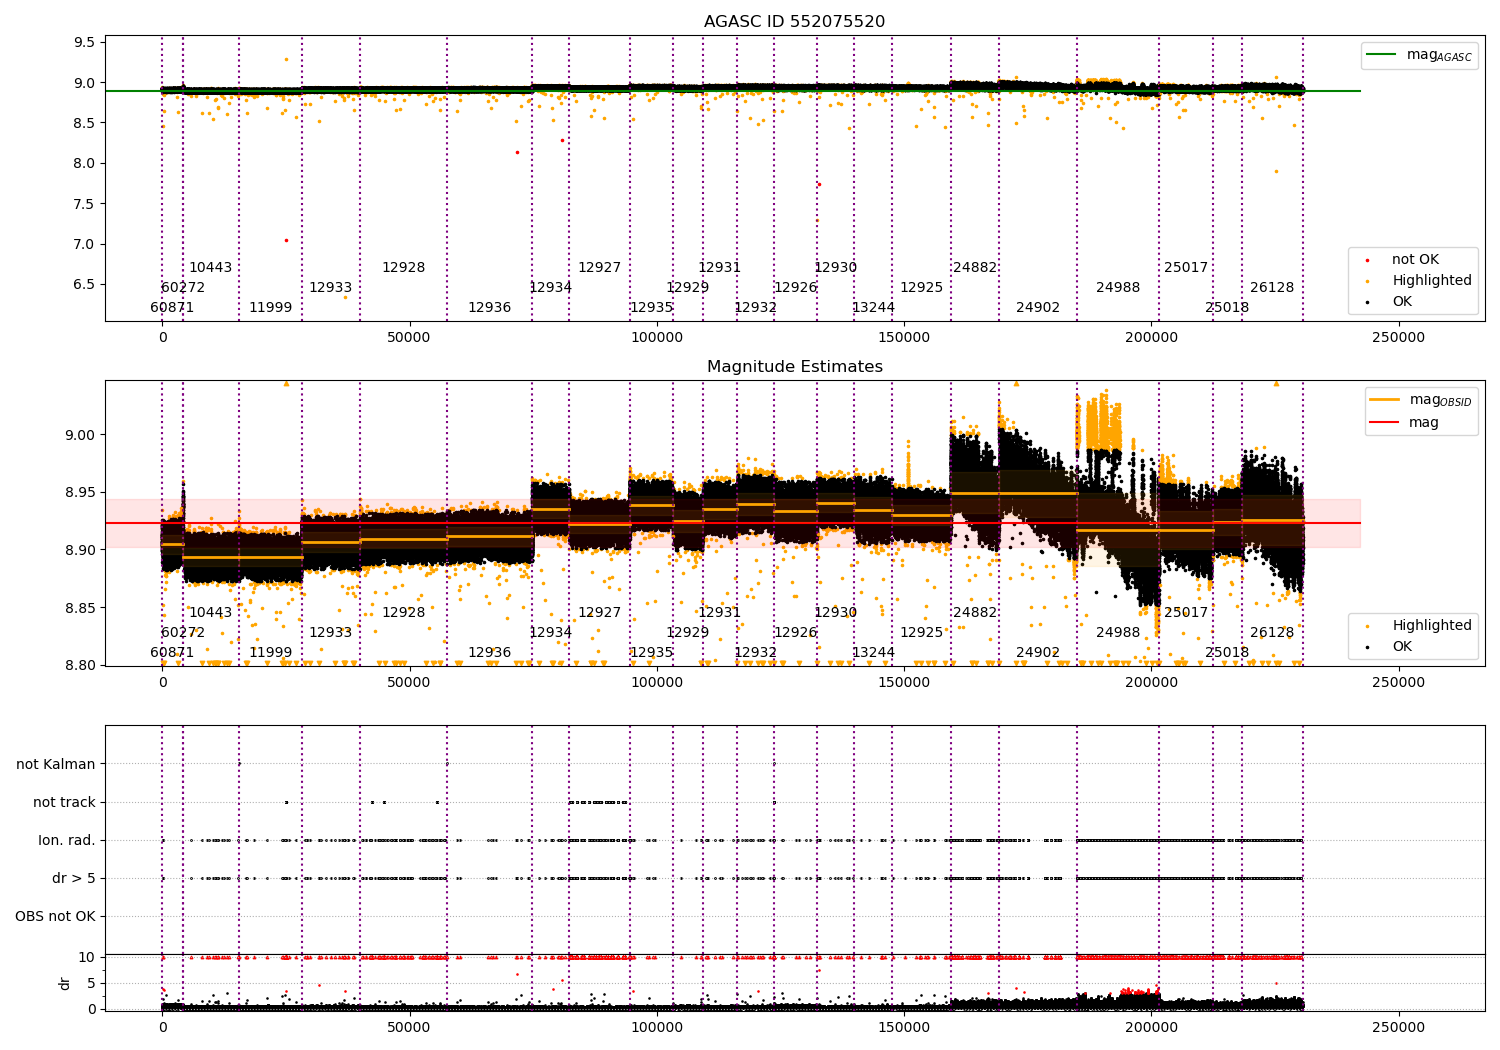Click the 'Magnitude Estimates' plot title
This screenshot has height=1050, width=1500.
click(x=794, y=367)
